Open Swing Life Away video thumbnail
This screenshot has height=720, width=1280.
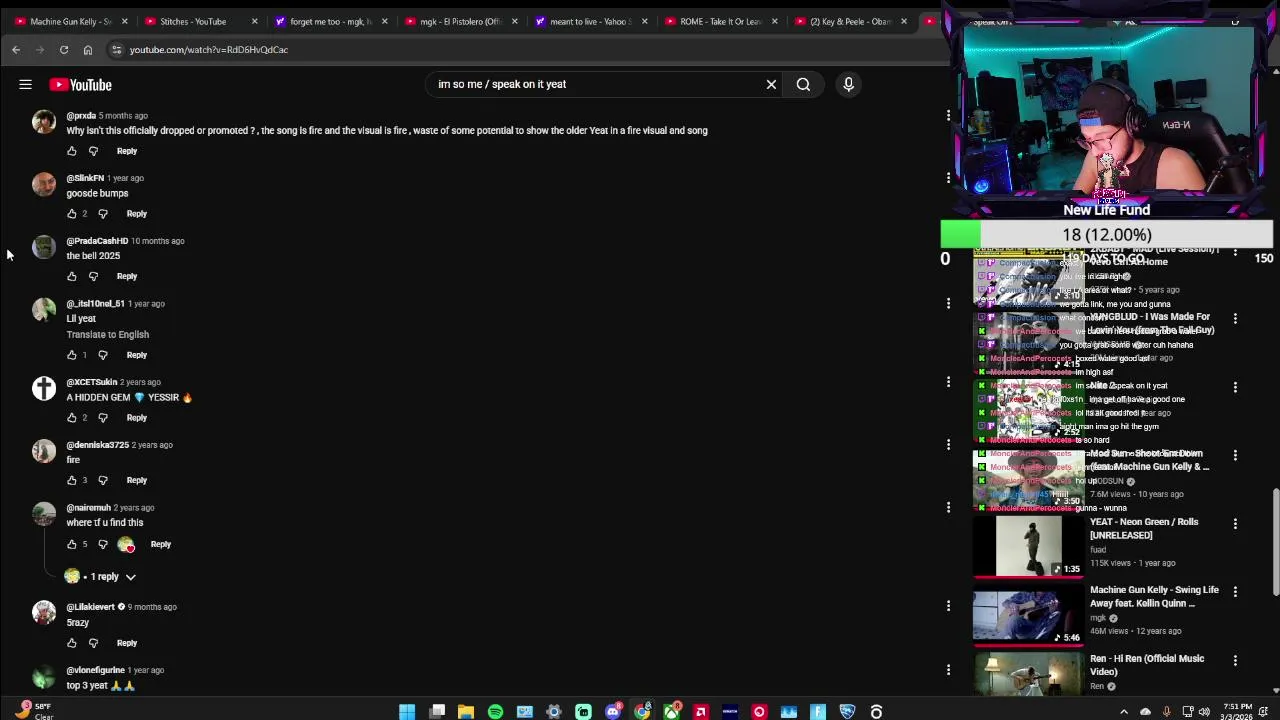(x=1028, y=615)
